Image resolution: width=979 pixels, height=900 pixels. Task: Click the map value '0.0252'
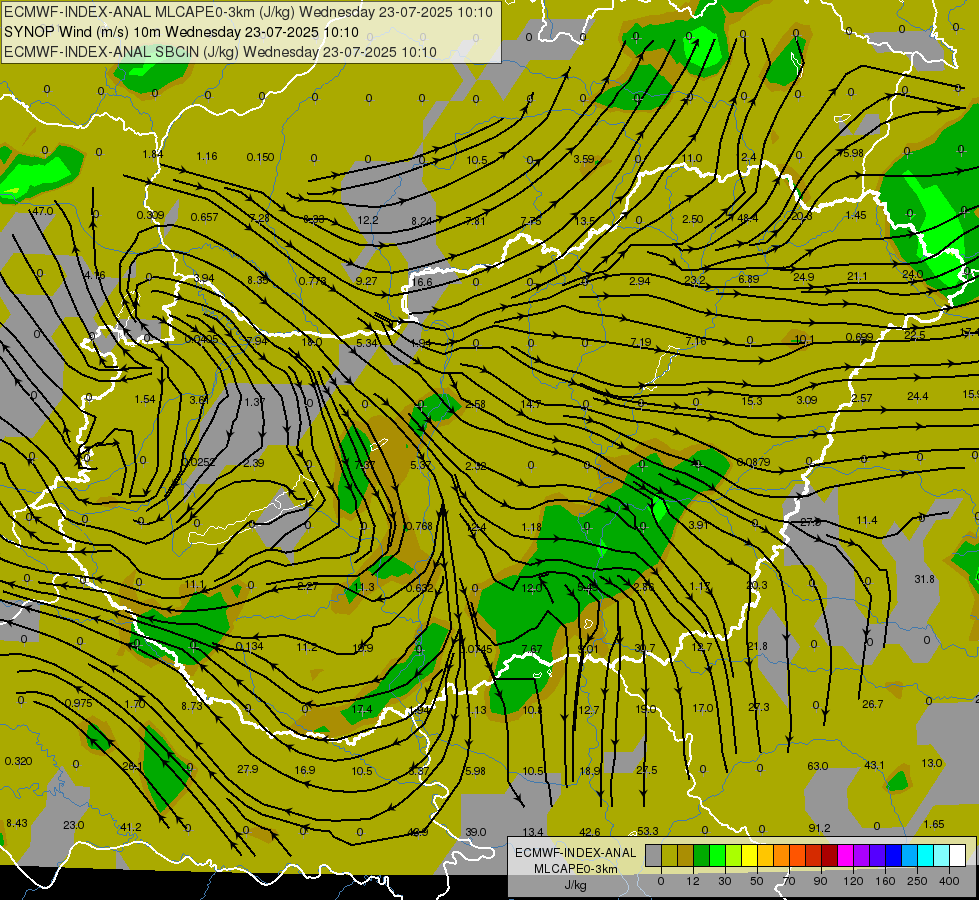tap(199, 462)
